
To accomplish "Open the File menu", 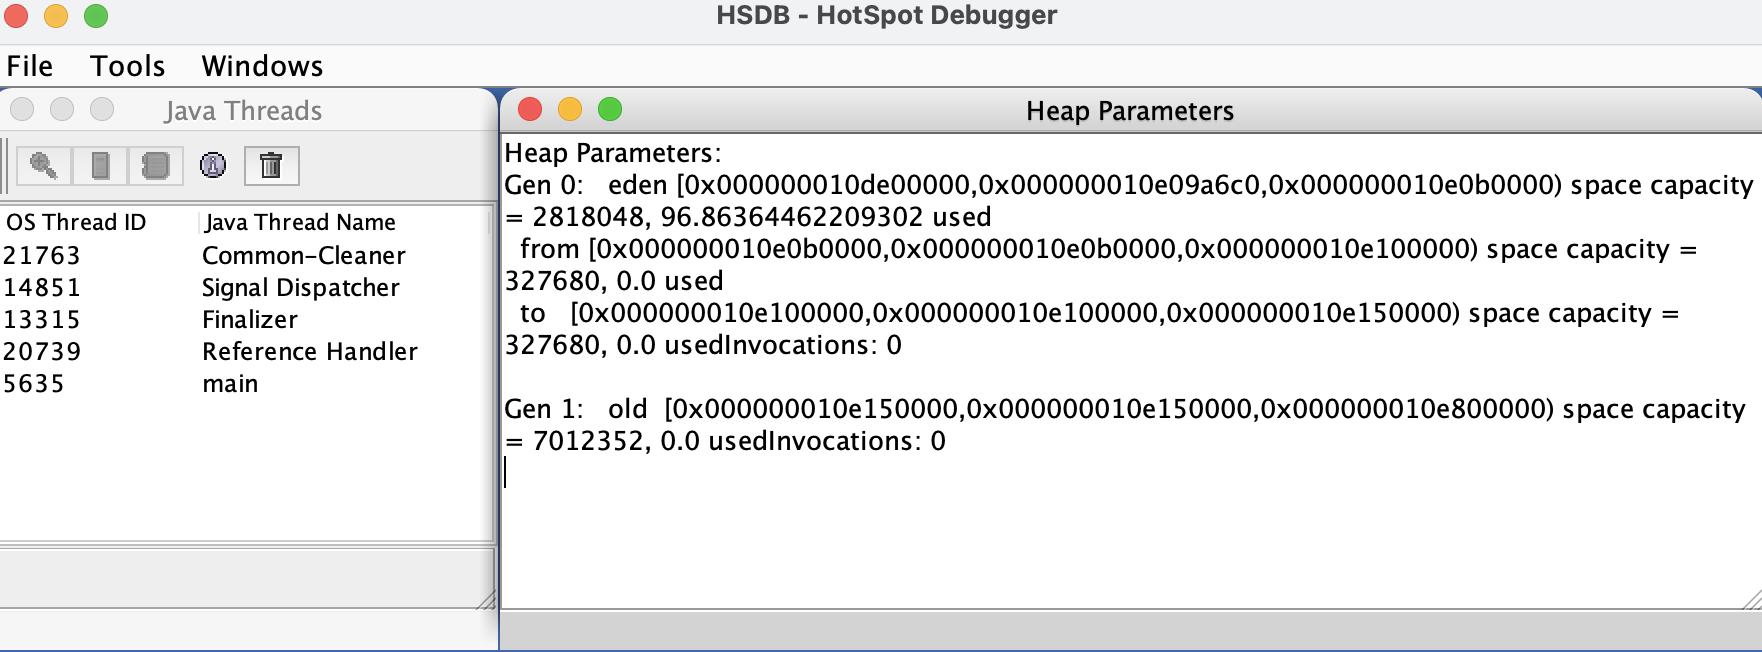I will (x=30, y=66).
